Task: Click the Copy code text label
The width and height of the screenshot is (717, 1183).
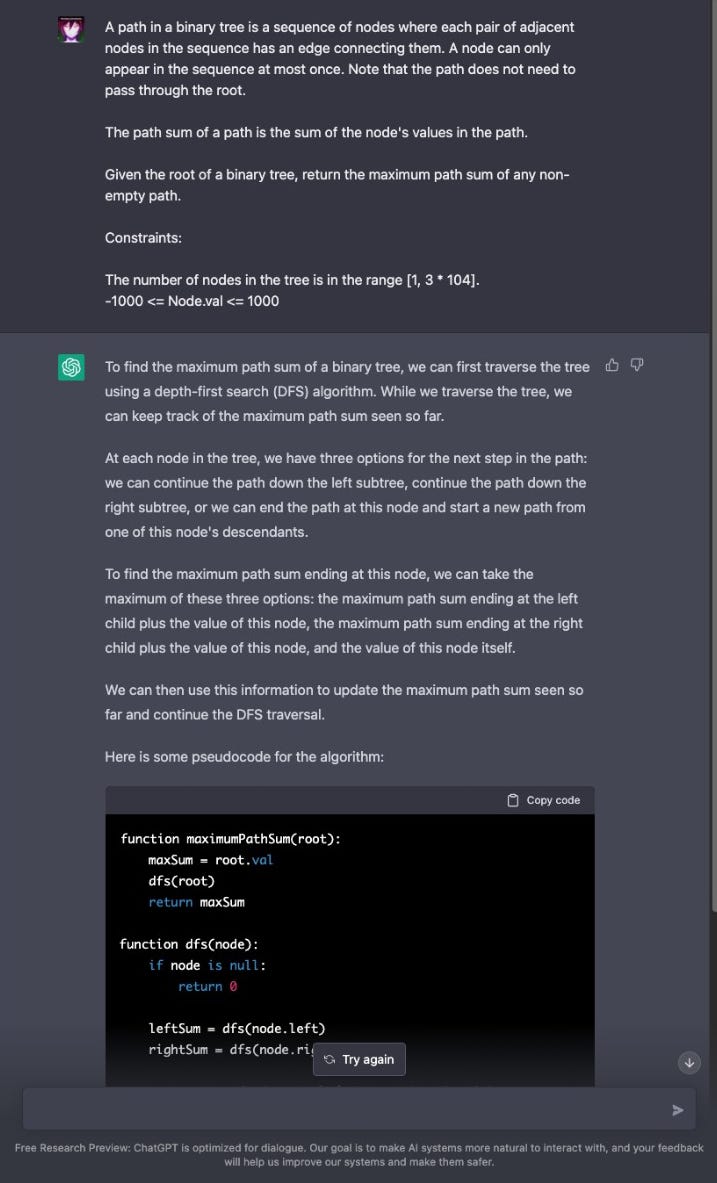Action: (x=553, y=800)
